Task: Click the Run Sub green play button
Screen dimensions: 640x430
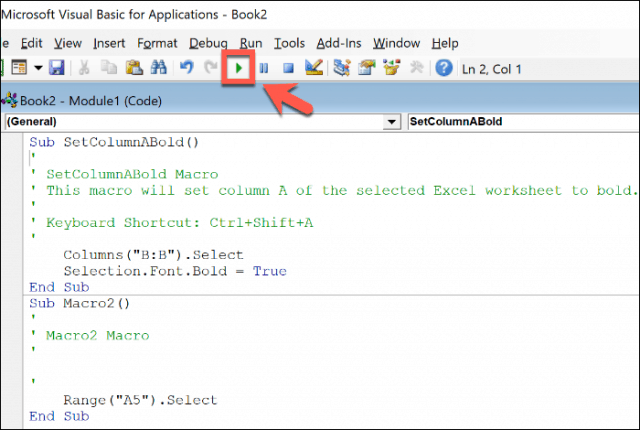Action: [x=239, y=68]
